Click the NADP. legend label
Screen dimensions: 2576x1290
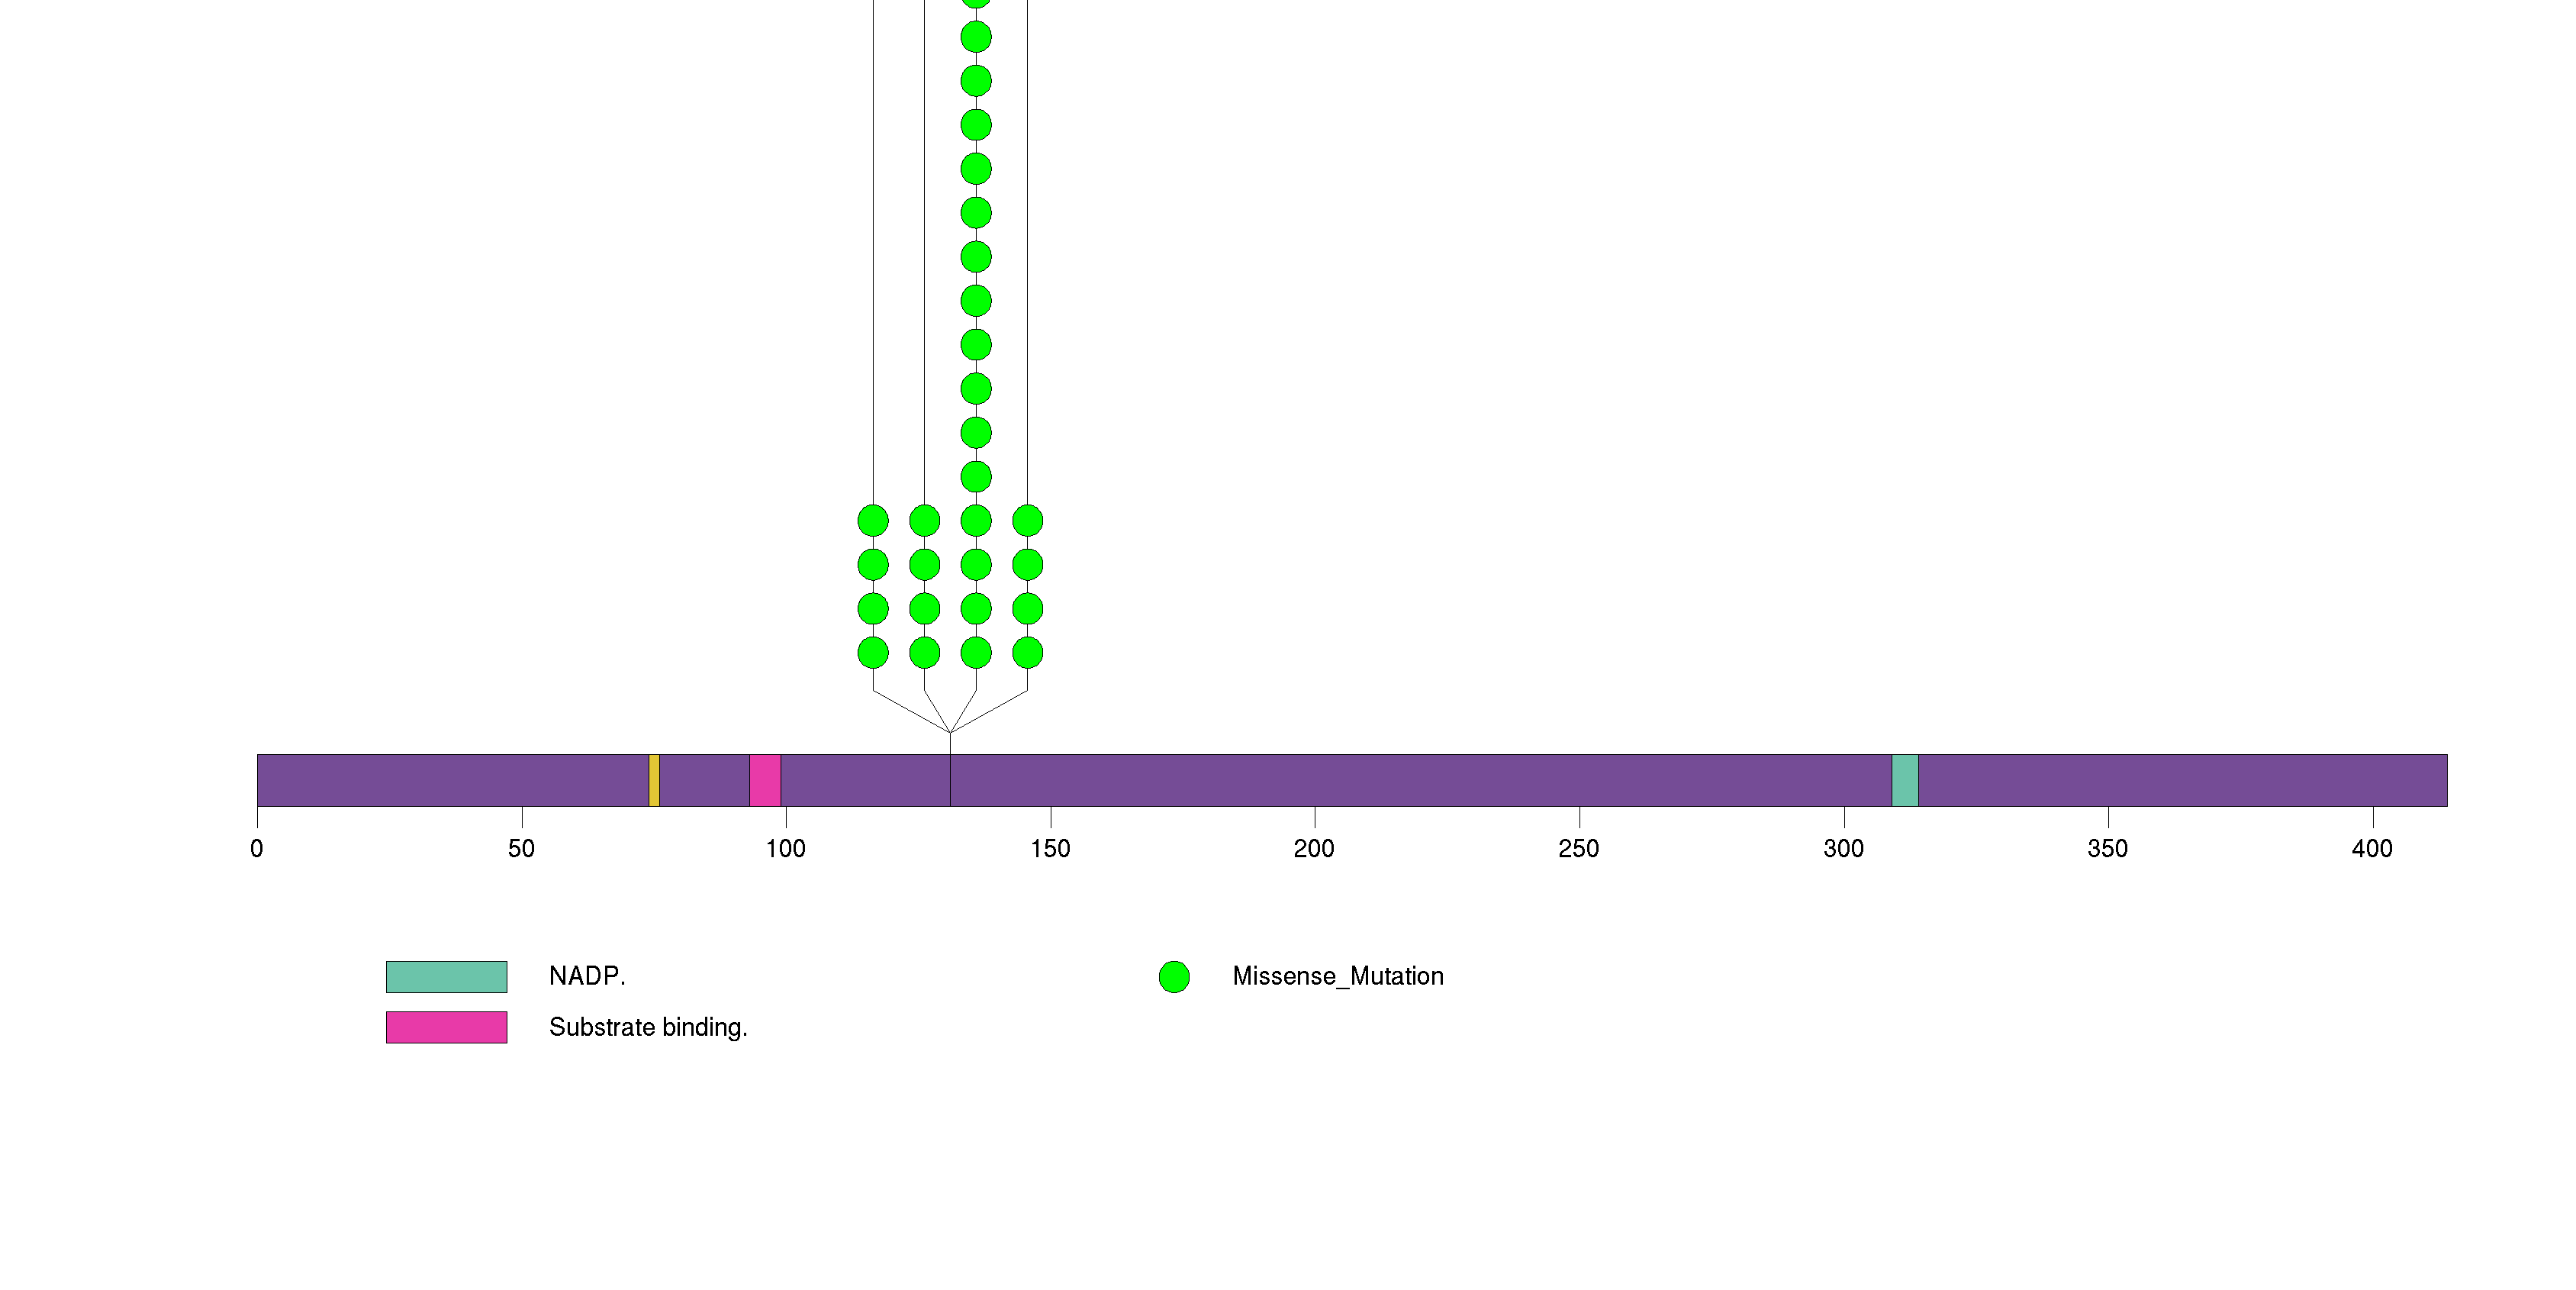[x=587, y=976]
